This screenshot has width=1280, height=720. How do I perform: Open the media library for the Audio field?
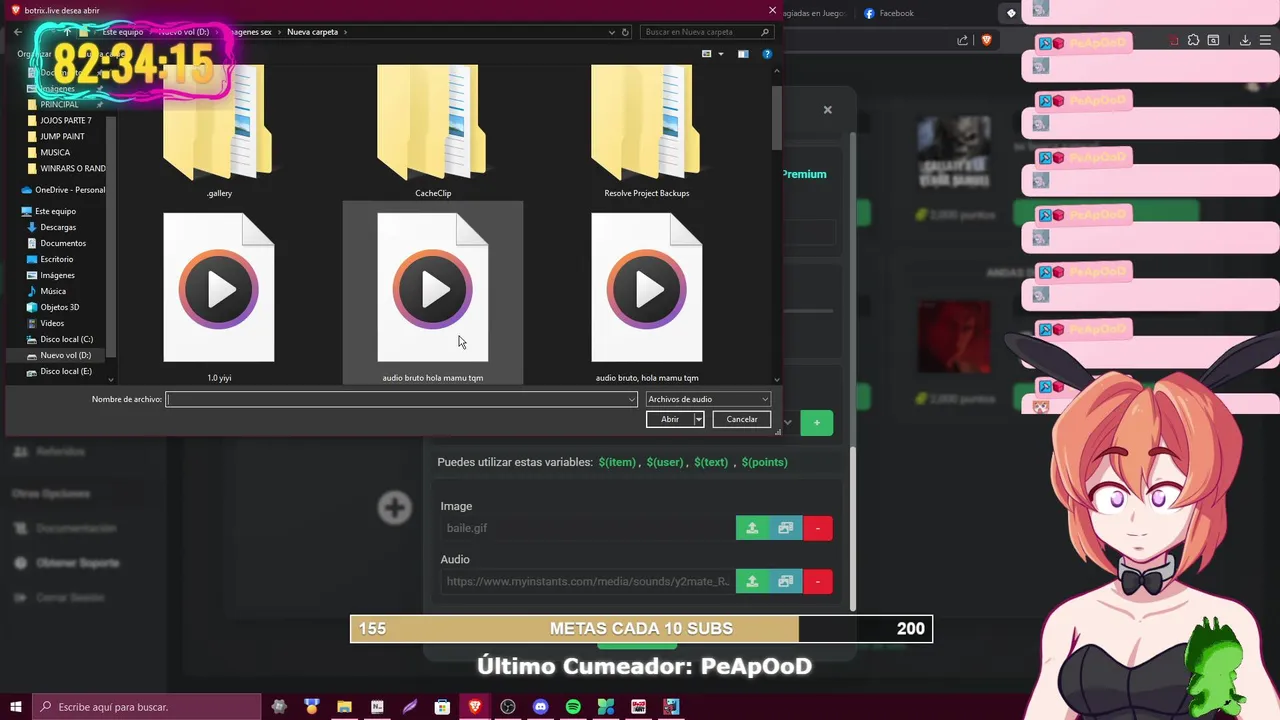coord(786,581)
